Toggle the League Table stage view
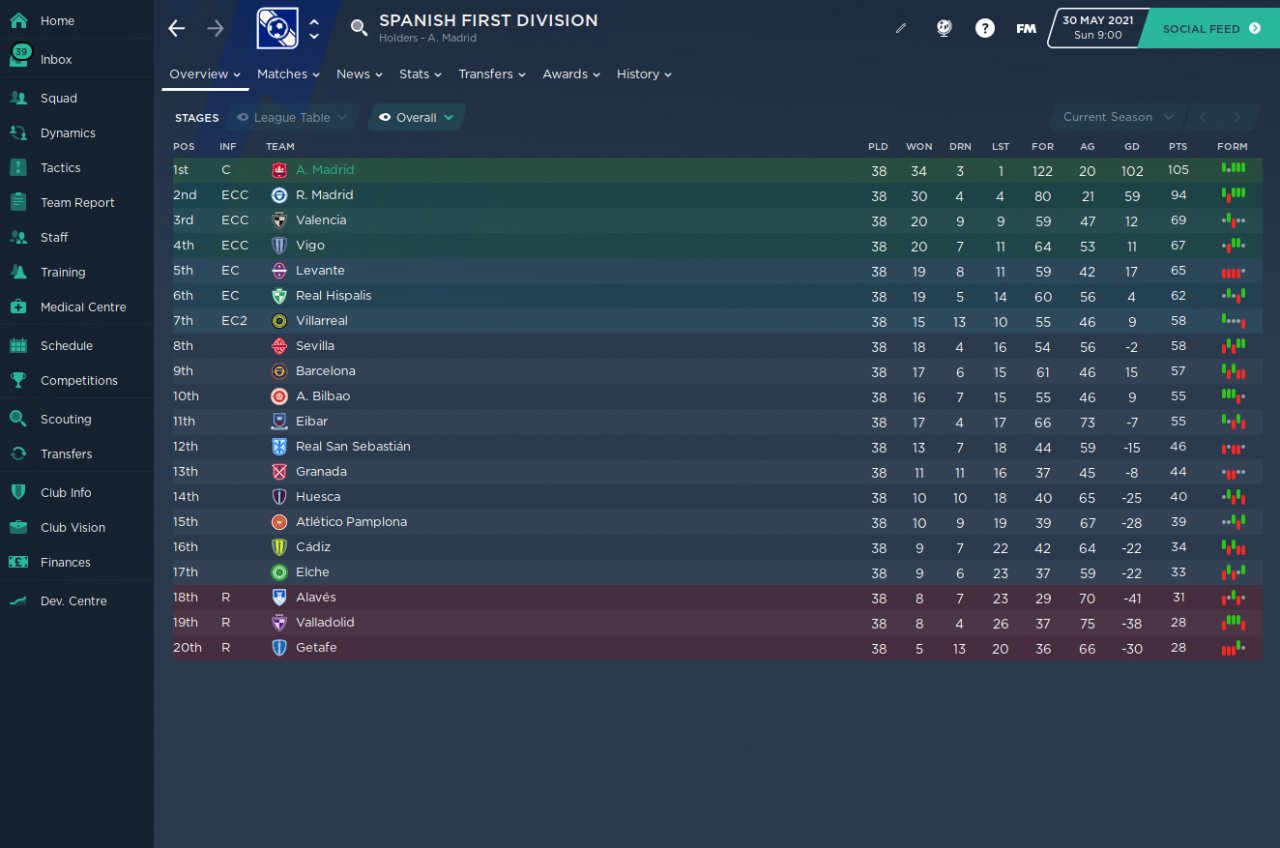The width and height of the screenshot is (1280, 848). click(292, 117)
